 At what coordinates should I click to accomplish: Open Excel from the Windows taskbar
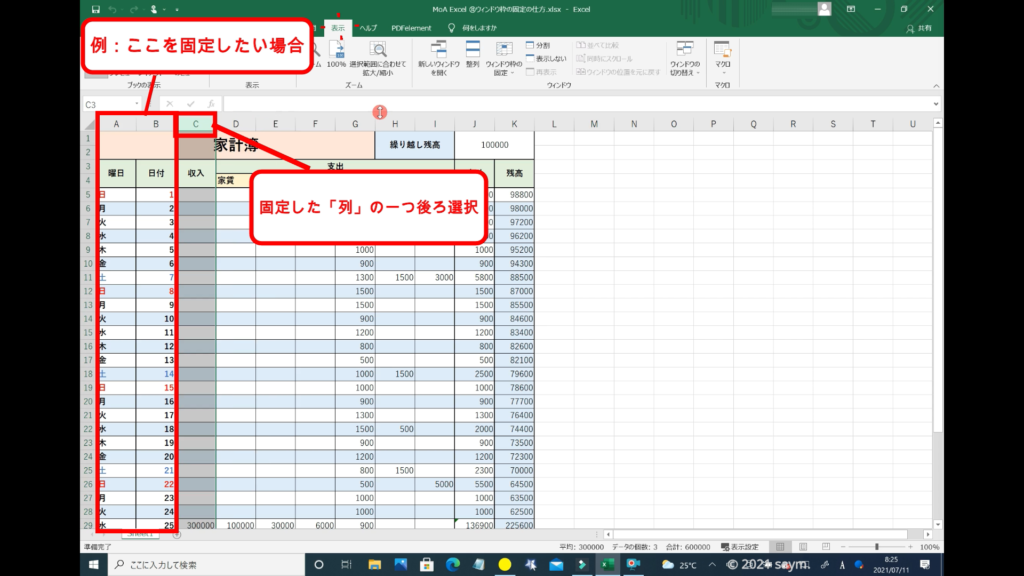point(606,565)
